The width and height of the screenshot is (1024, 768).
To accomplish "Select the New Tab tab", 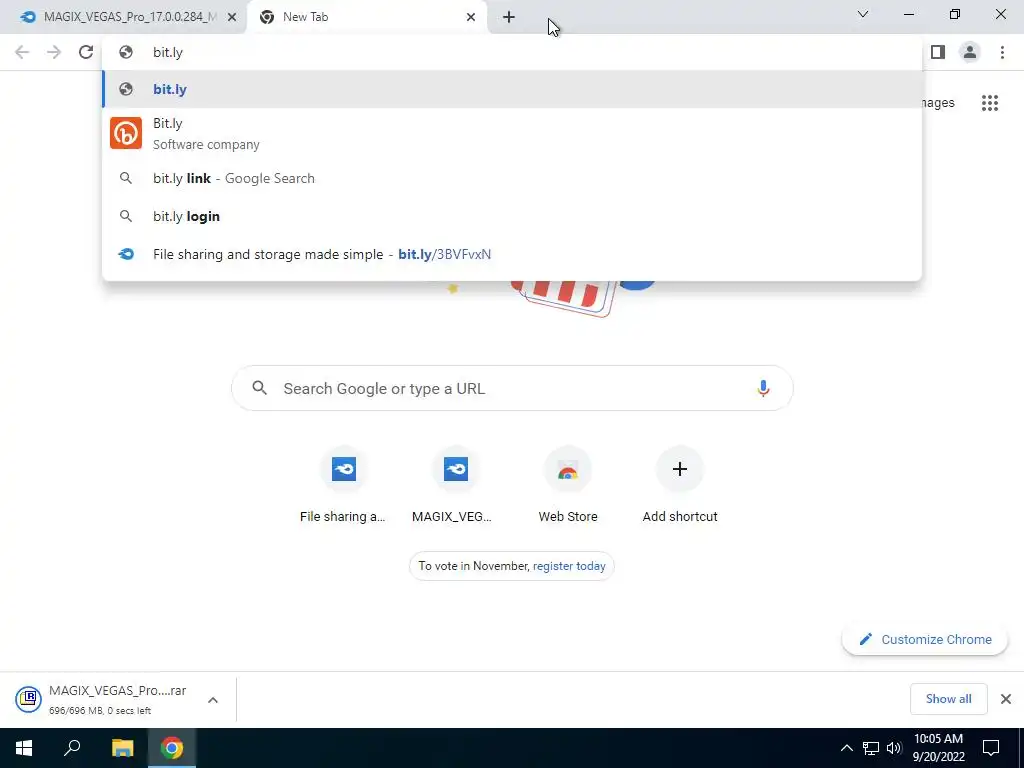I will [366, 17].
